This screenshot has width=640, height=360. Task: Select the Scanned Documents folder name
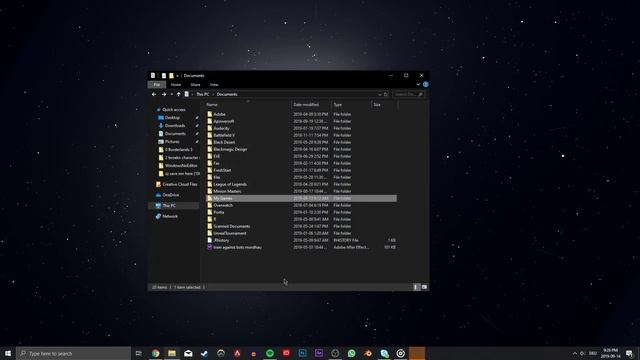tap(232, 226)
